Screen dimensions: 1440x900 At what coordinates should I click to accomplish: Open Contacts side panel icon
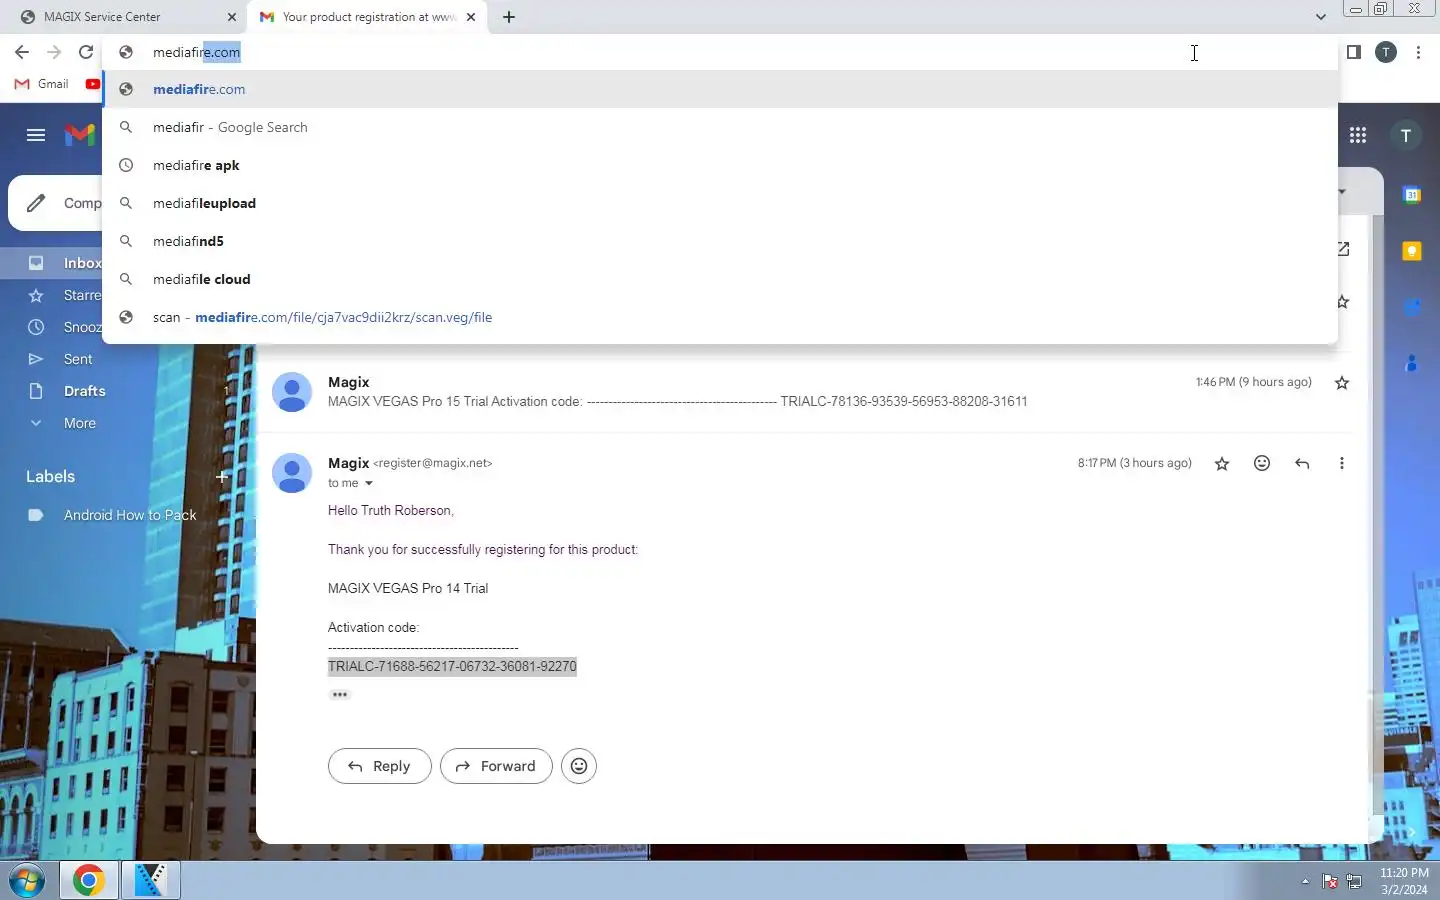coord(1412,363)
